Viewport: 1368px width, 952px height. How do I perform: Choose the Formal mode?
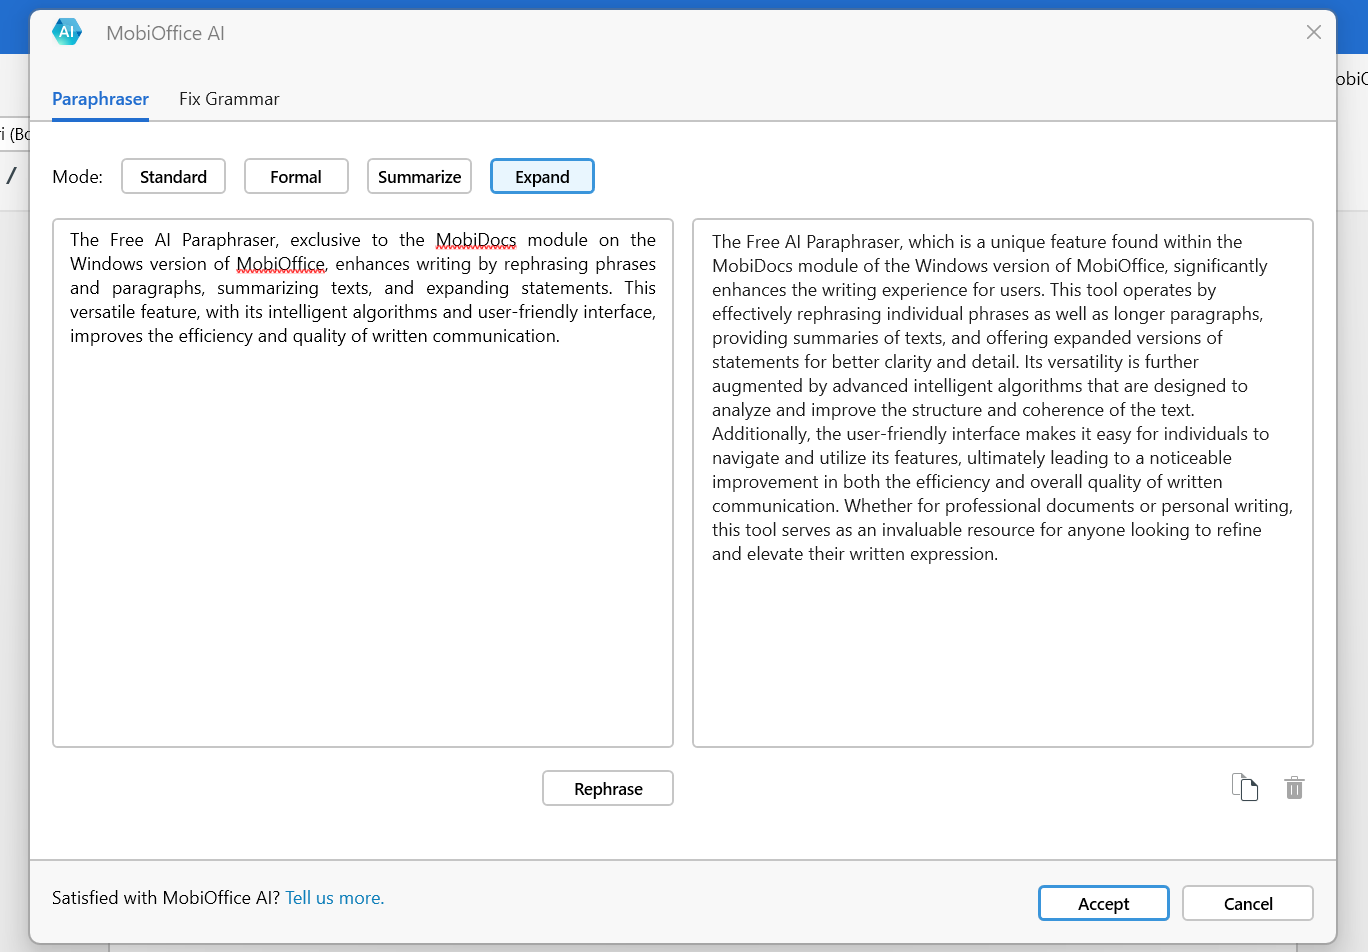point(296,176)
